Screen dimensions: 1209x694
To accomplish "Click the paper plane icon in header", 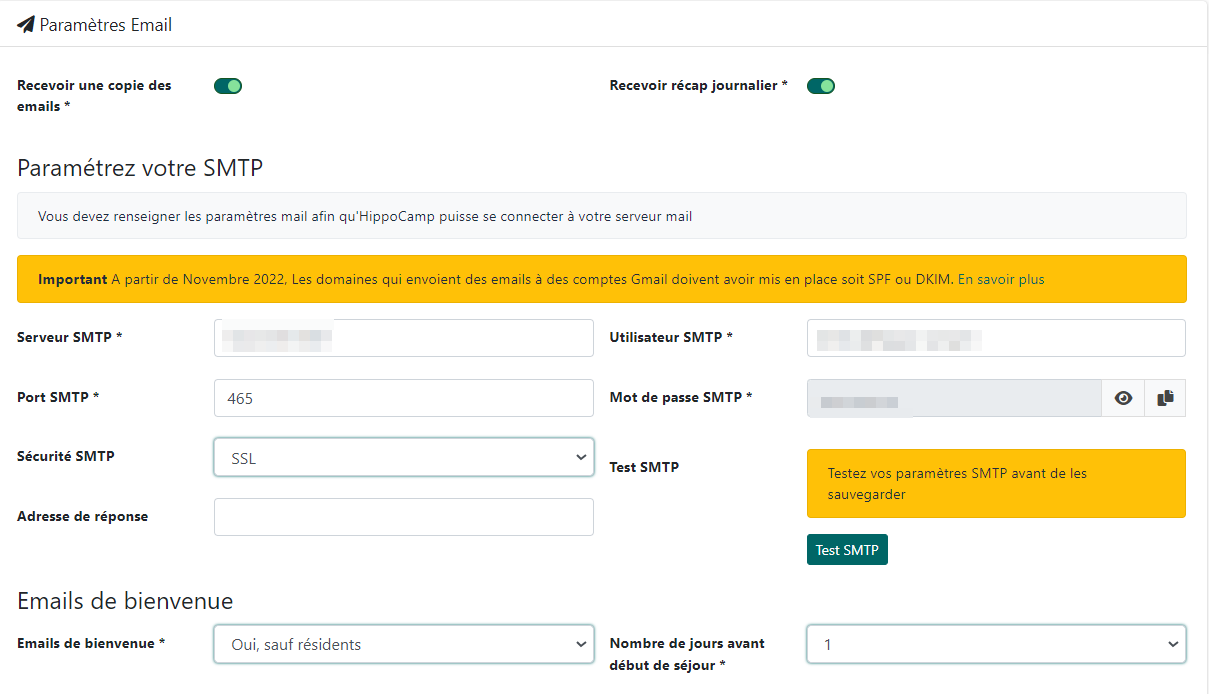I will 26,25.
